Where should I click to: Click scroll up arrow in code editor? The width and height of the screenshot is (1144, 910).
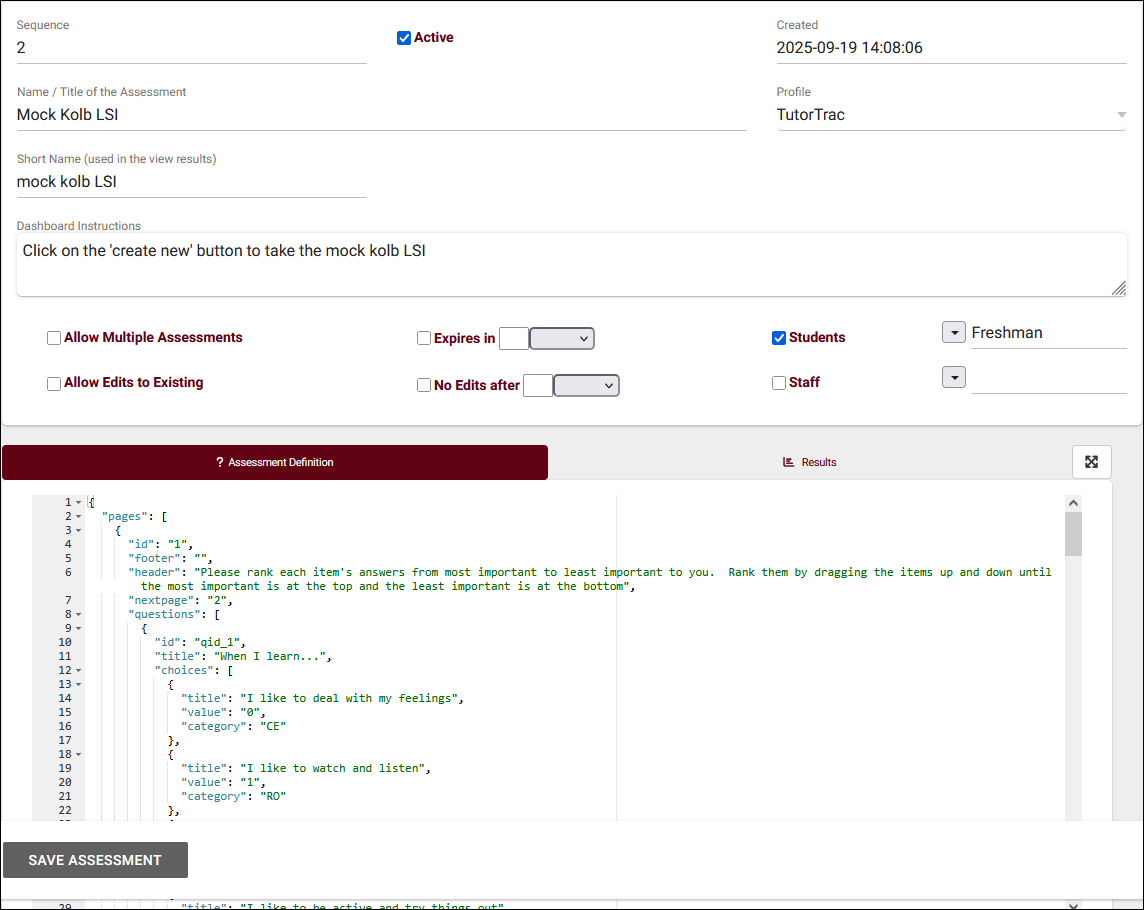click(x=1073, y=504)
